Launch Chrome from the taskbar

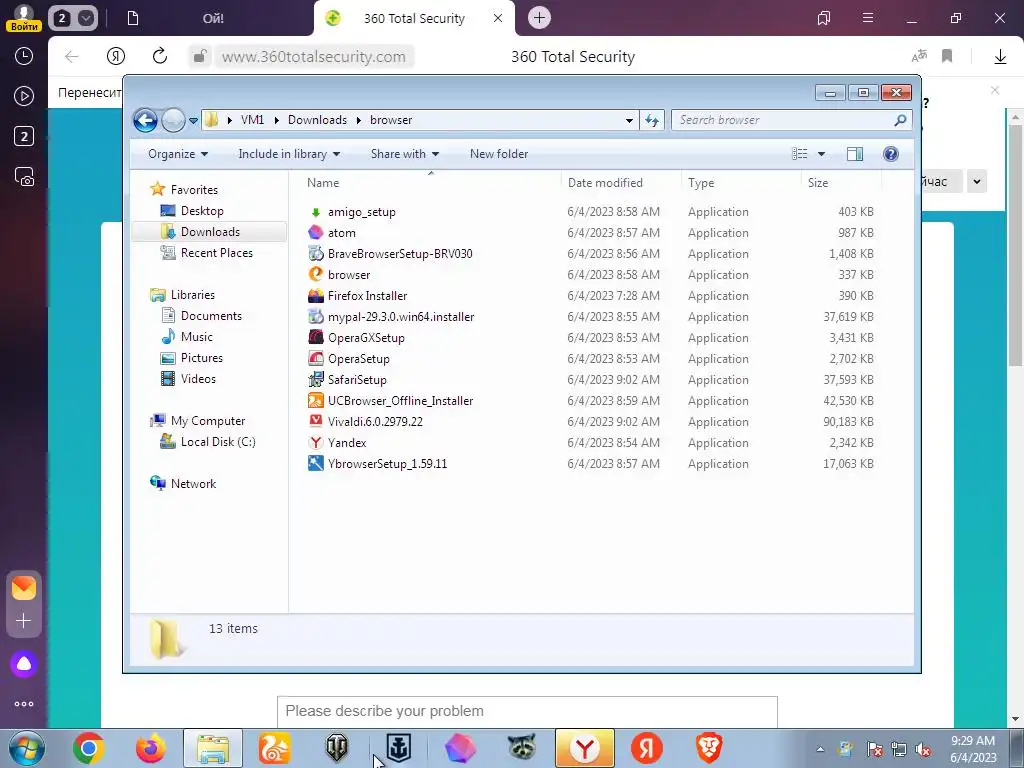point(89,748)
